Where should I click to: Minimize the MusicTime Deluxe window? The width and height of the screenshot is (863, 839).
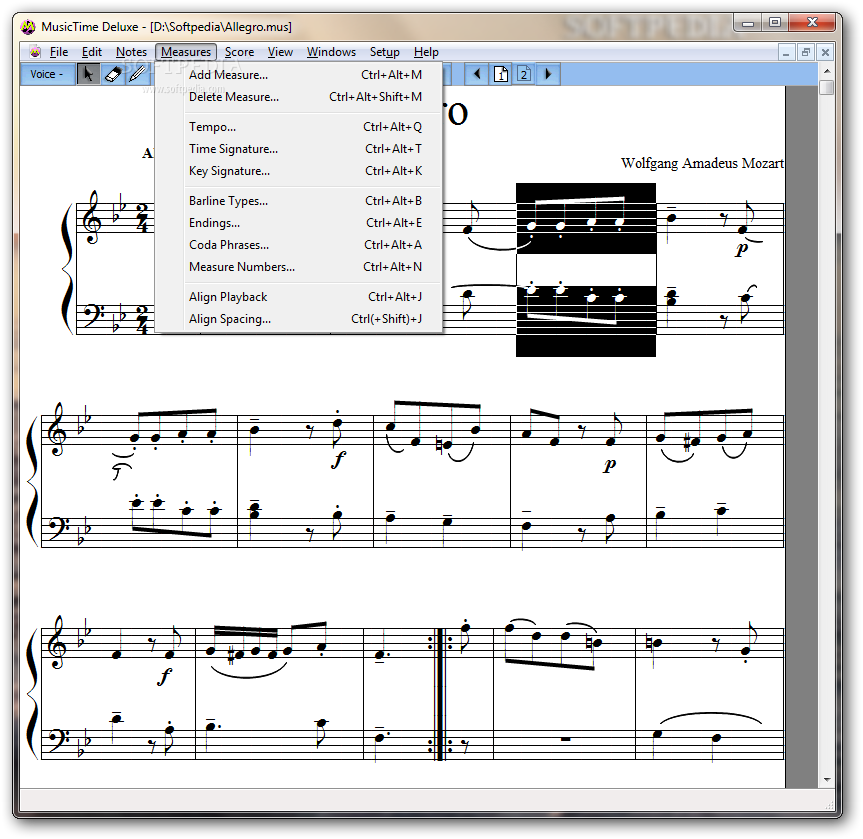747,23
